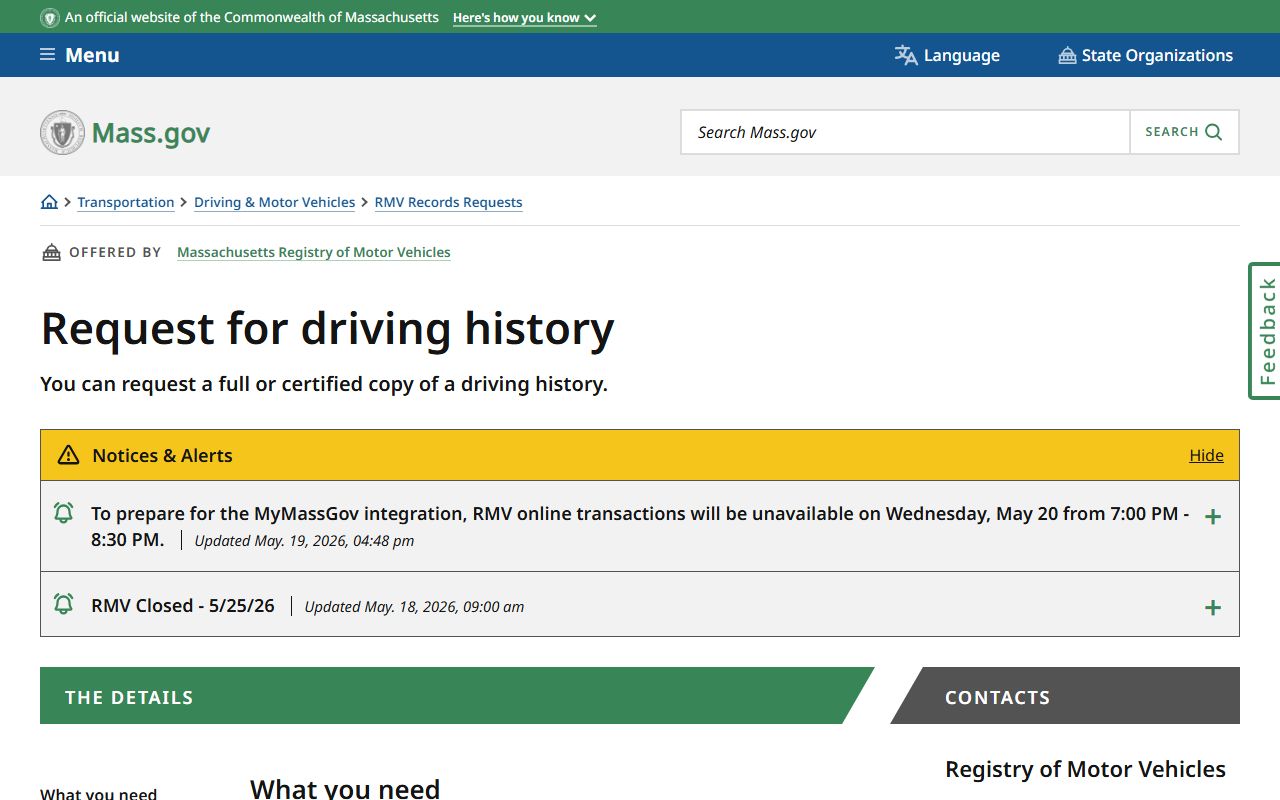Viewport: 1280px width, 800px height.
Task: Click the "What you need" section heading
Action: [345, 788]
